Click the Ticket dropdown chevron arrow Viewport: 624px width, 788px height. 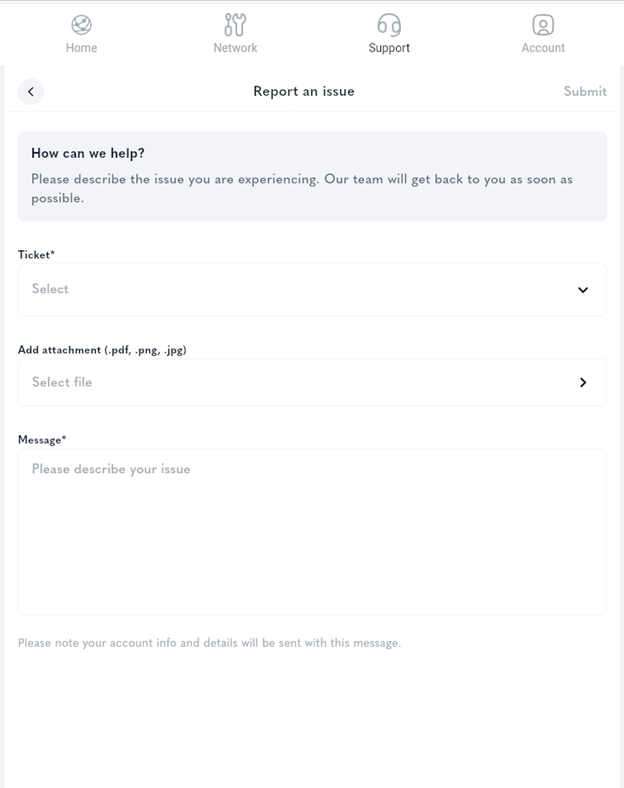tap(583, 290)
